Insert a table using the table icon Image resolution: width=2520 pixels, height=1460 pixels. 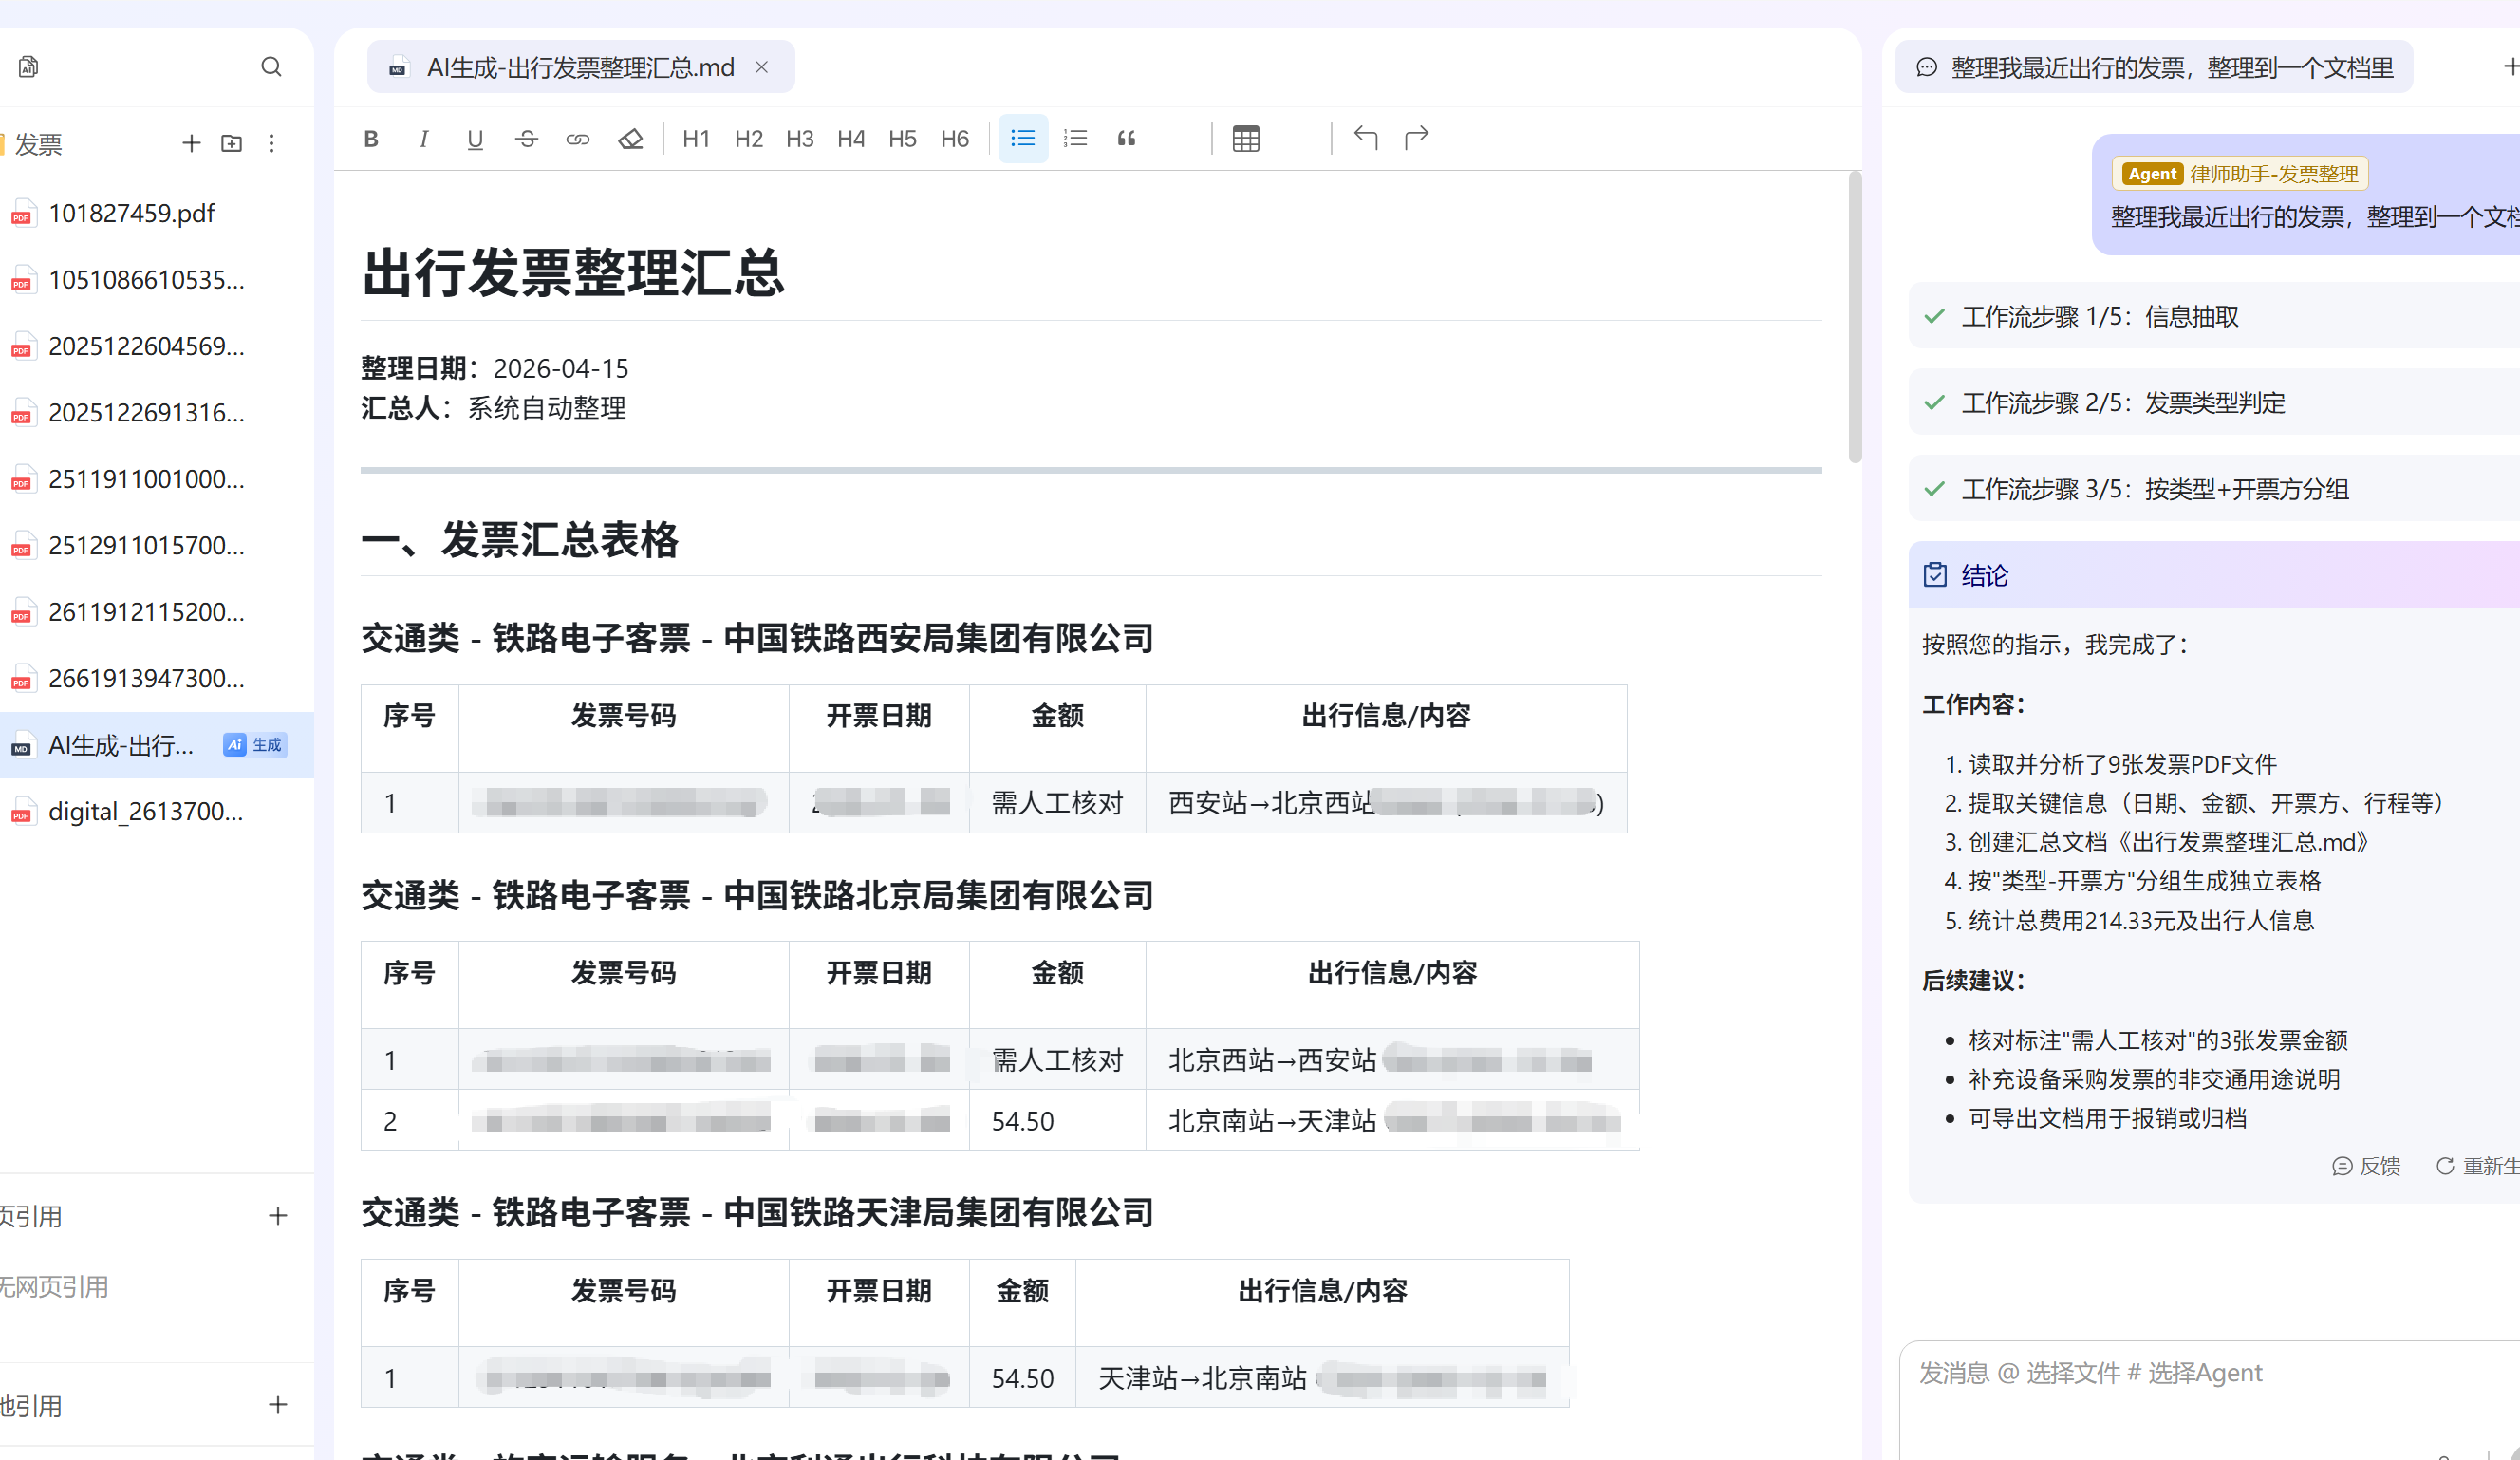pos(1245,137)
